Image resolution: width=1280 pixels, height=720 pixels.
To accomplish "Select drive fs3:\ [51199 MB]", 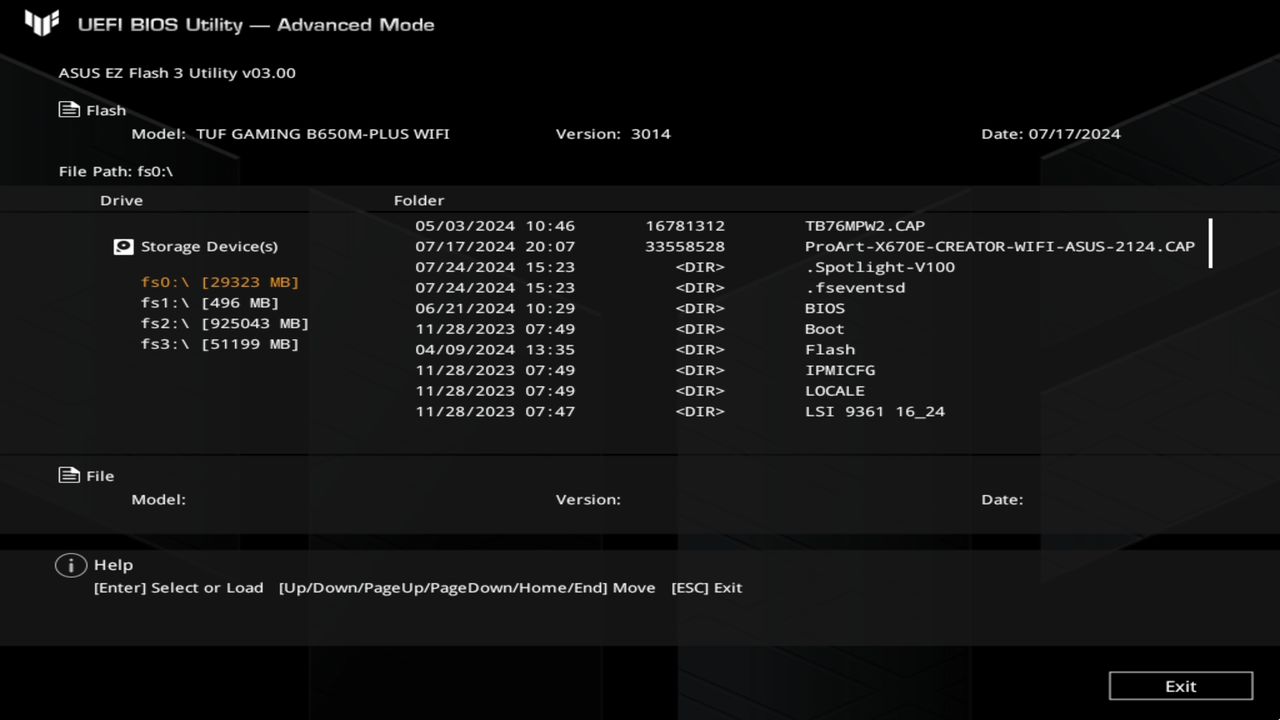I will [x=220, y=344].
